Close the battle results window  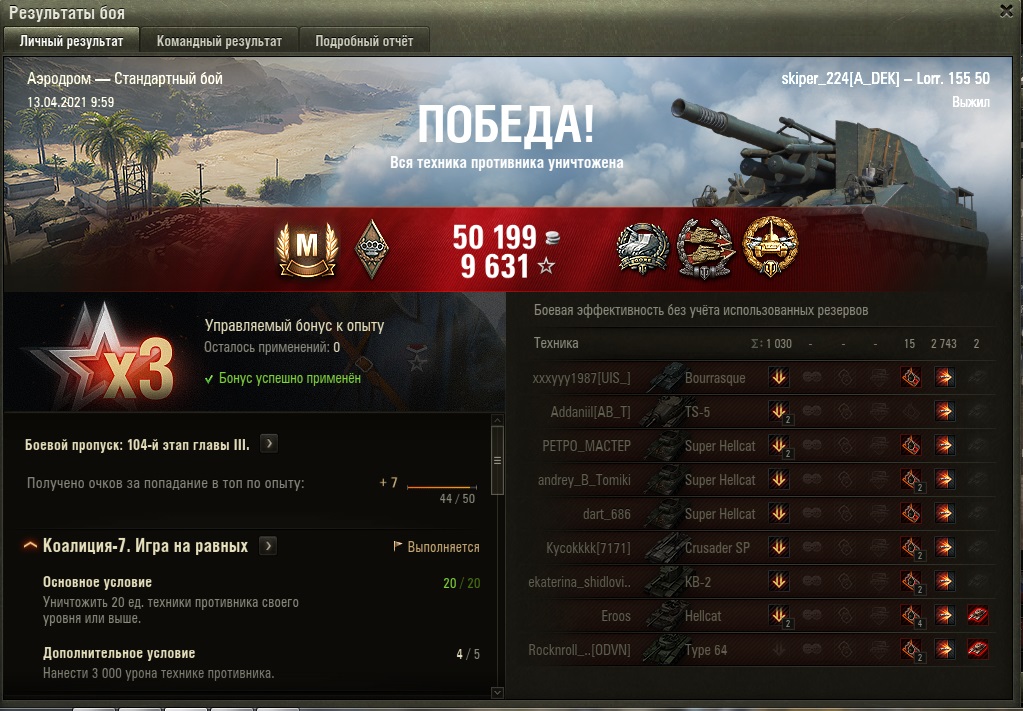1007,11
